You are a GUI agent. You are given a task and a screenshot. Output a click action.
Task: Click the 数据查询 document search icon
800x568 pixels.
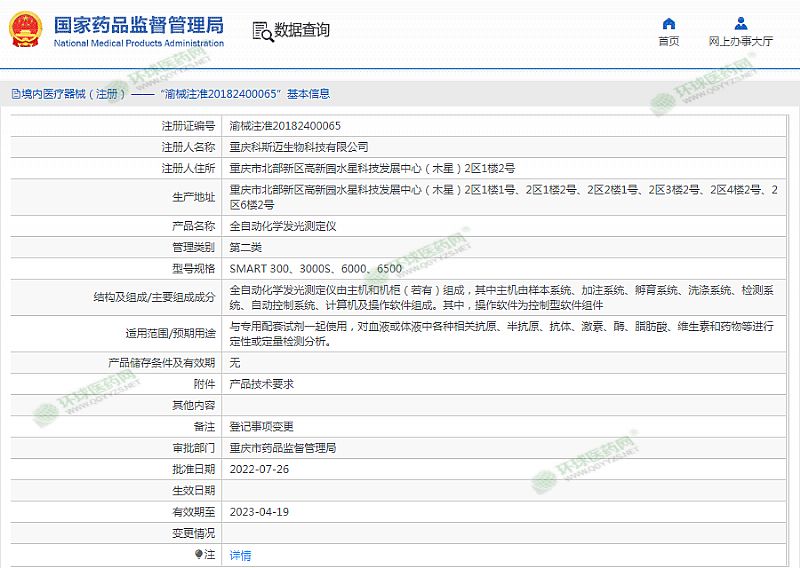point(261,30)
